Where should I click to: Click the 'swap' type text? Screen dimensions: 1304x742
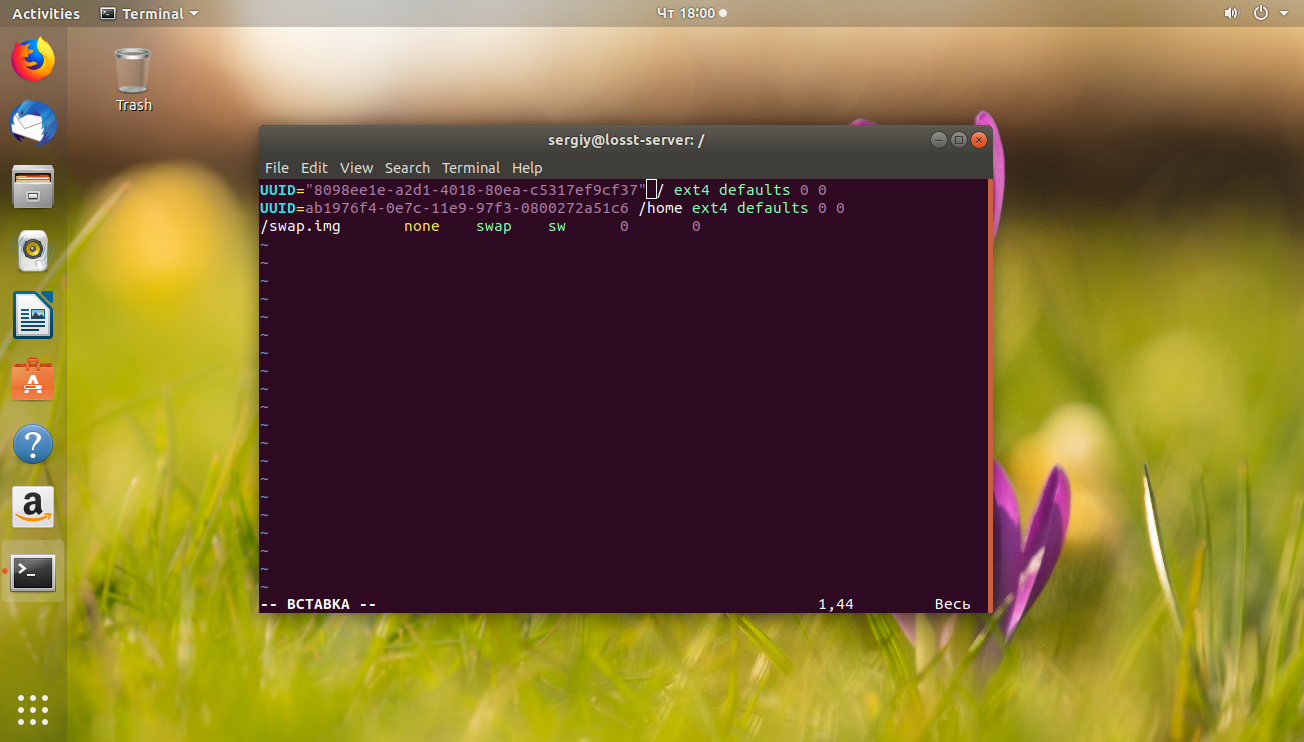pyautogui.click(x=494, y=226)
